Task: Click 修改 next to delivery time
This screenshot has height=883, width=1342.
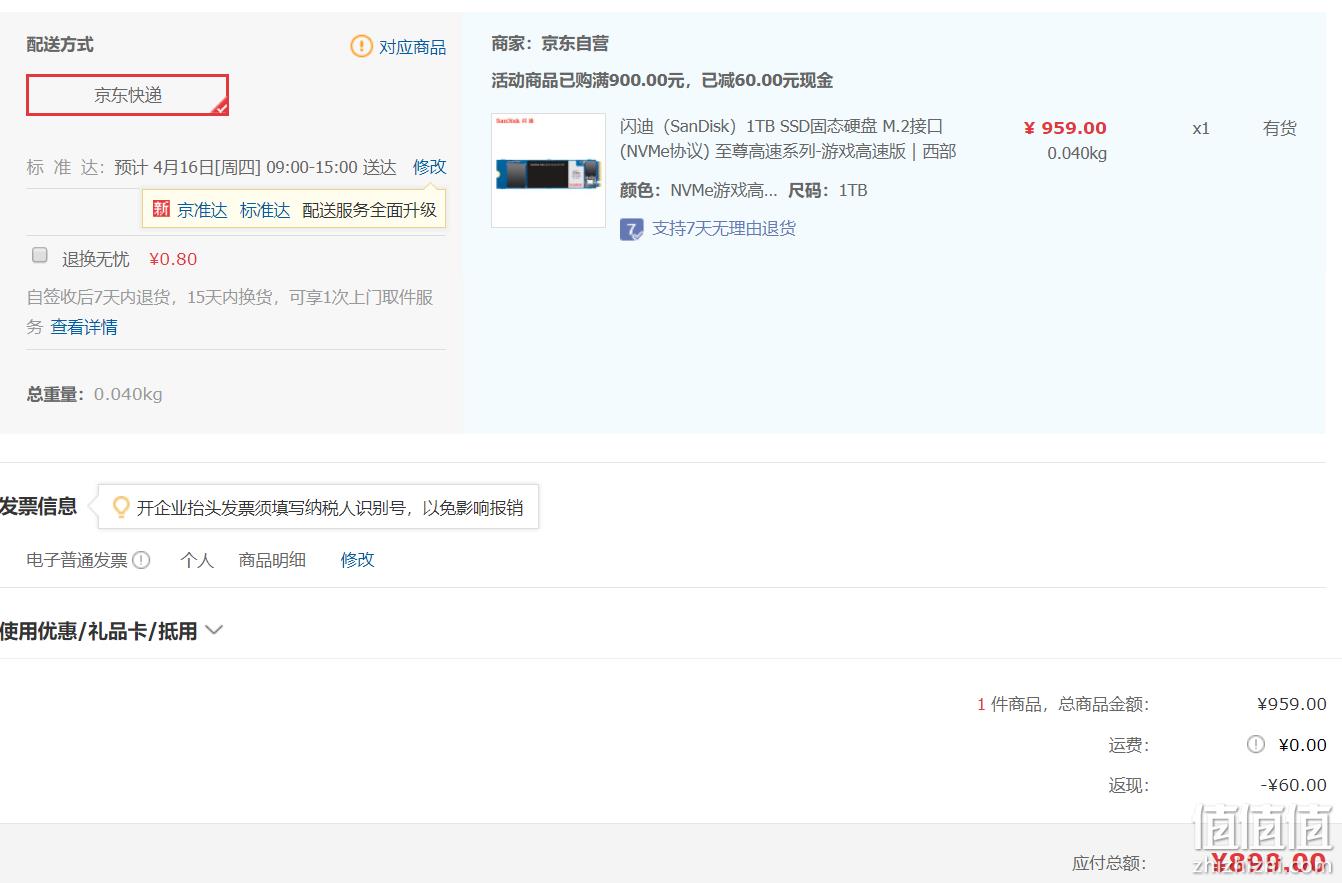Action: (x=429, y=167)
